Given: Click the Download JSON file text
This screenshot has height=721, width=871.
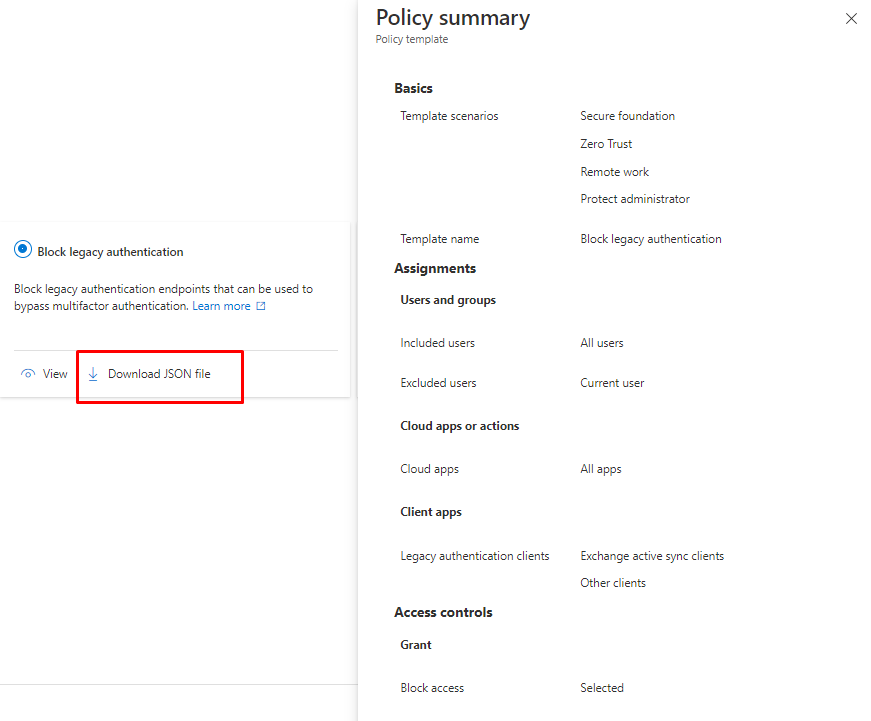Looking at the screenshot, I should pos(159,374).
